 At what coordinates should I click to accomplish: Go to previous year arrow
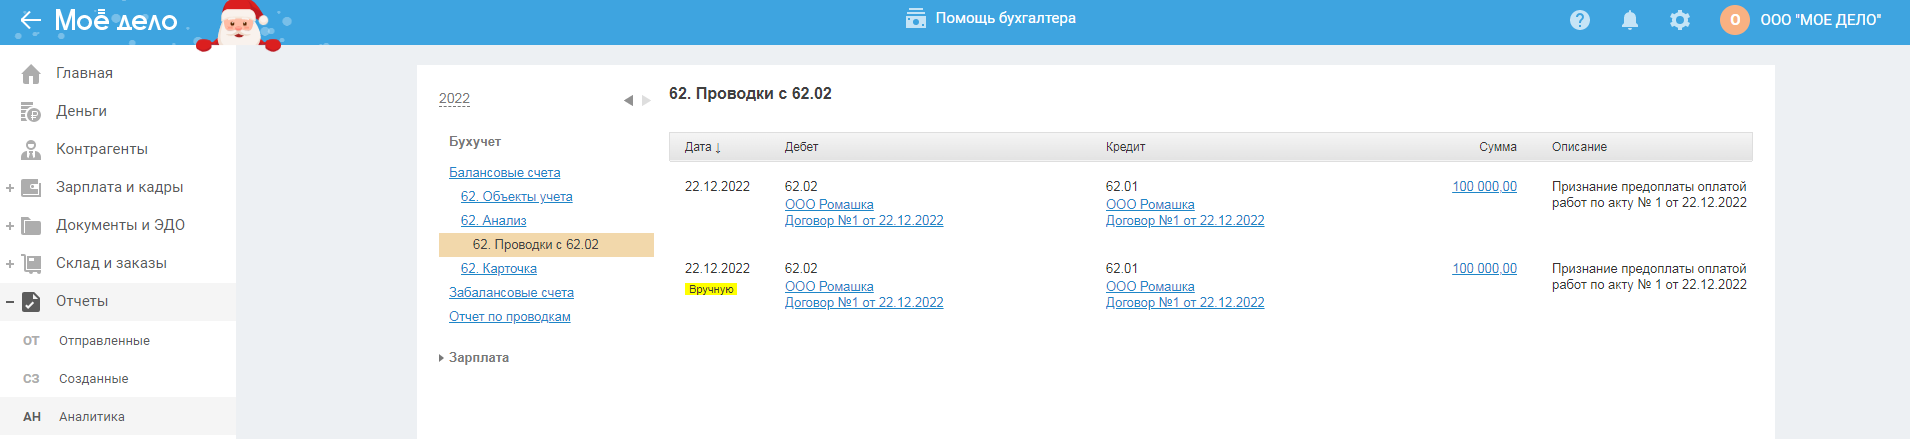coord(628,100)
